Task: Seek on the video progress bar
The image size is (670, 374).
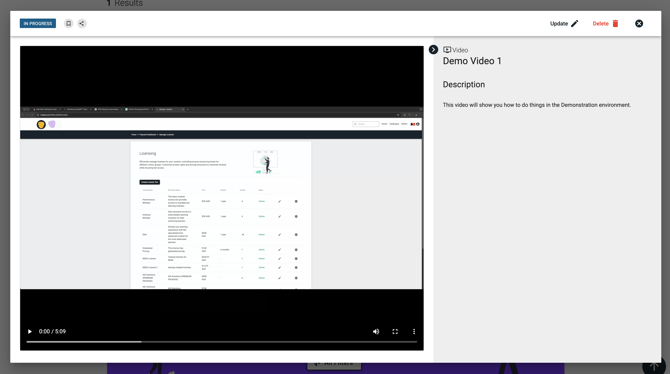Action: (x=222, y=342)
